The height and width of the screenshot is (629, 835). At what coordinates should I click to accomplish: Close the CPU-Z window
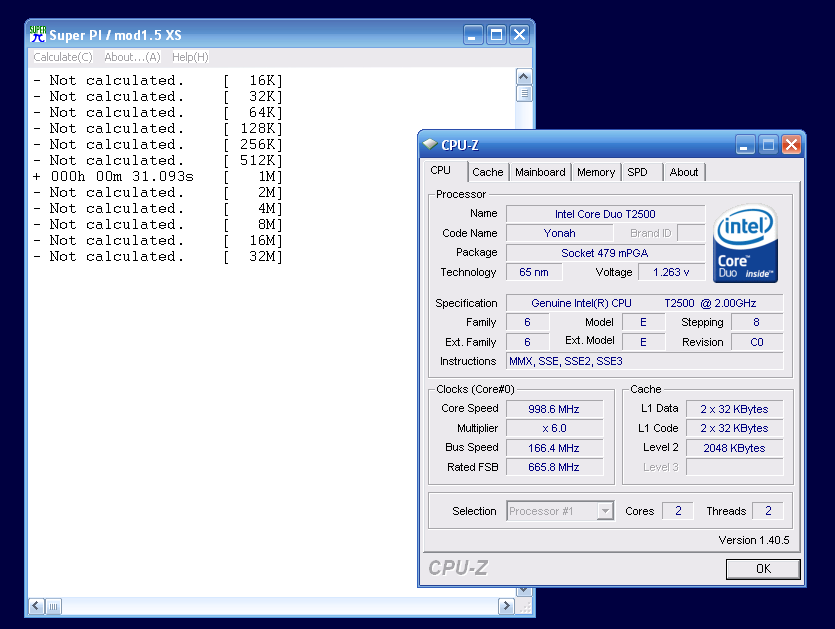792,145
